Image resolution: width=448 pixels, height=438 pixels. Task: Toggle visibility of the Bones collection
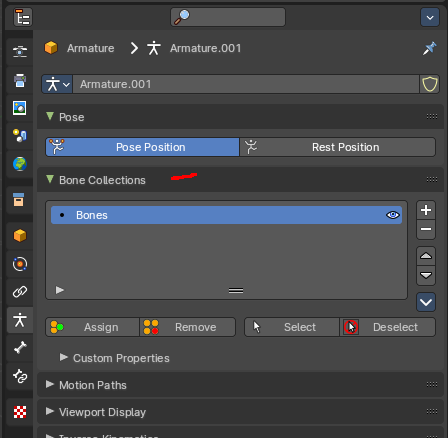(x=393, y=215)
